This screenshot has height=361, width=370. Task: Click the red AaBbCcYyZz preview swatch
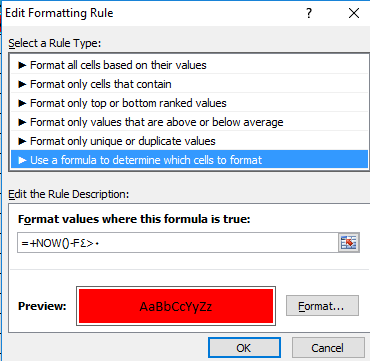coord(176,306)
